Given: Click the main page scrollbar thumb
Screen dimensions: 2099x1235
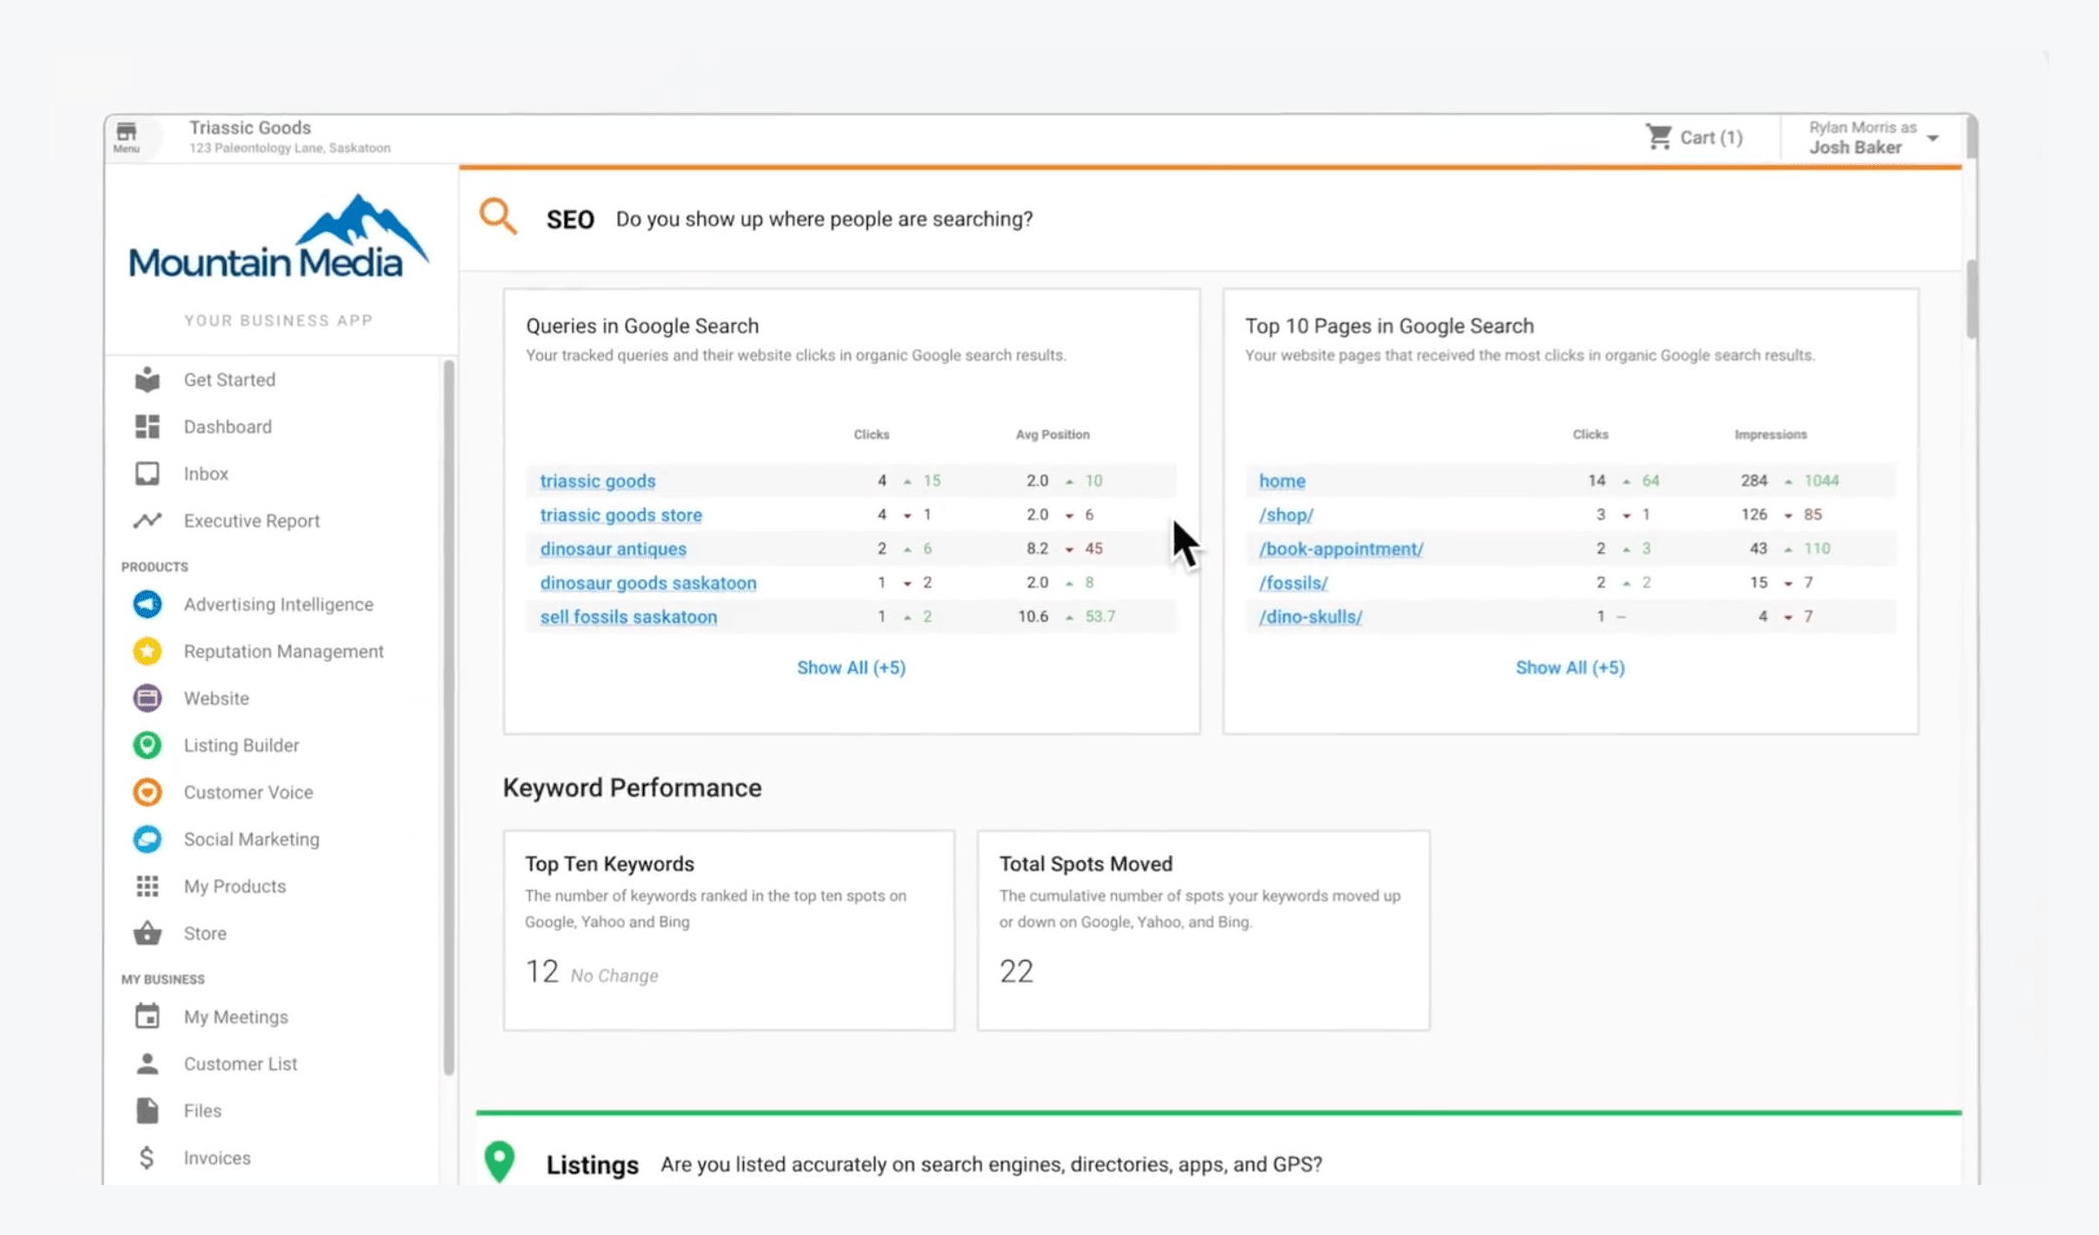Looking at the screenshot, I should tap(1971, 298).
